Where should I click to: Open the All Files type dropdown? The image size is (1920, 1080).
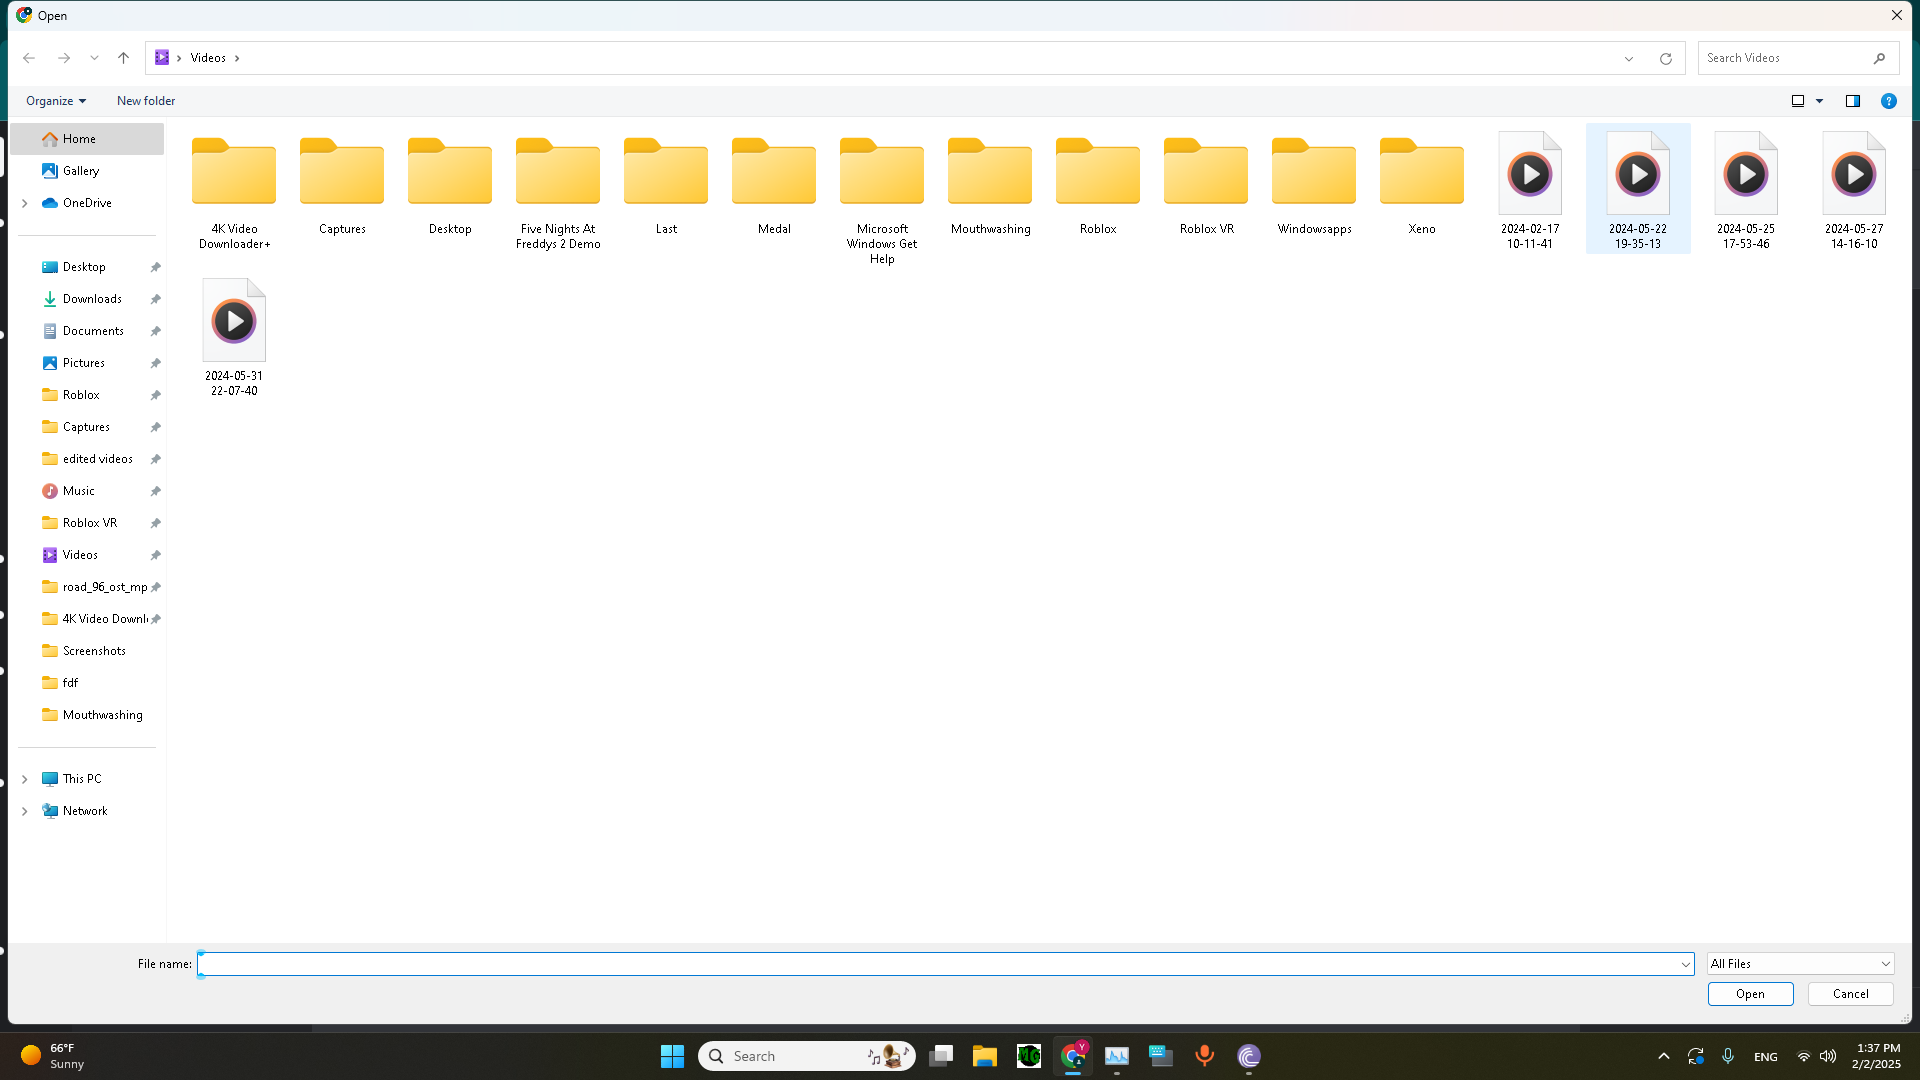(1799, 964)
